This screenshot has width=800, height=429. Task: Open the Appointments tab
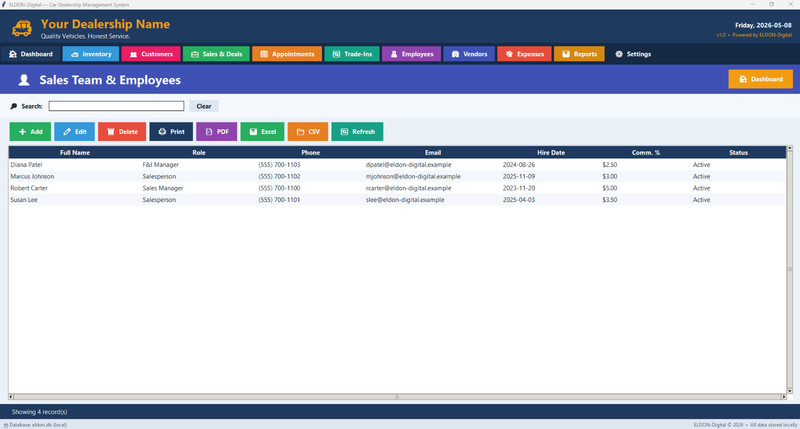[x=287, y=54]
